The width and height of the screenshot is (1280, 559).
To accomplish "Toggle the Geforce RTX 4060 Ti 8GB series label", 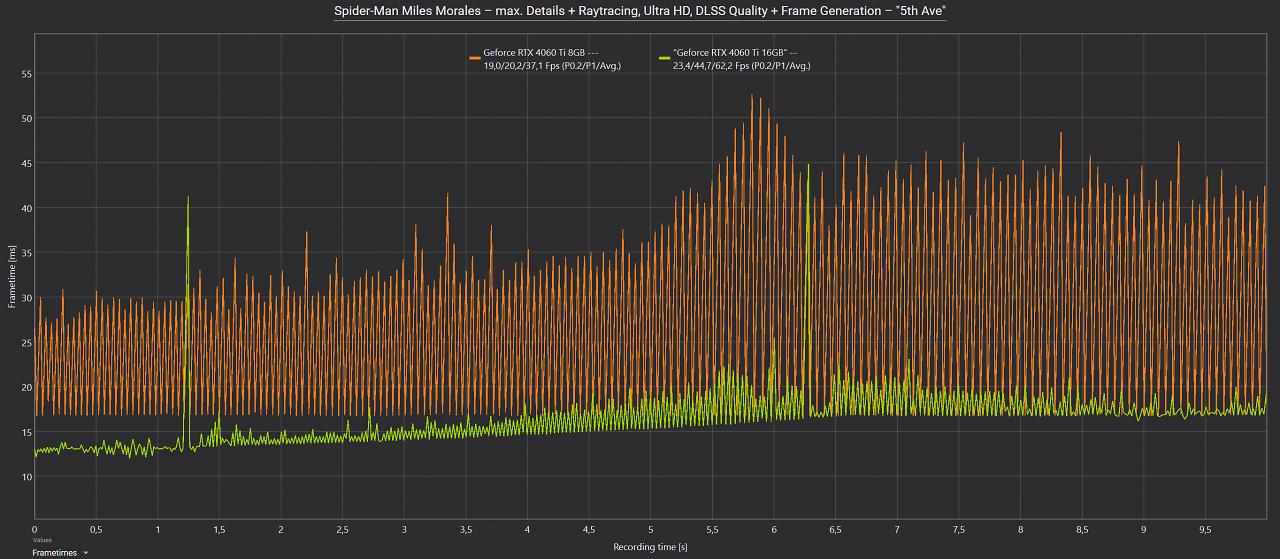I will coord(541,53).
